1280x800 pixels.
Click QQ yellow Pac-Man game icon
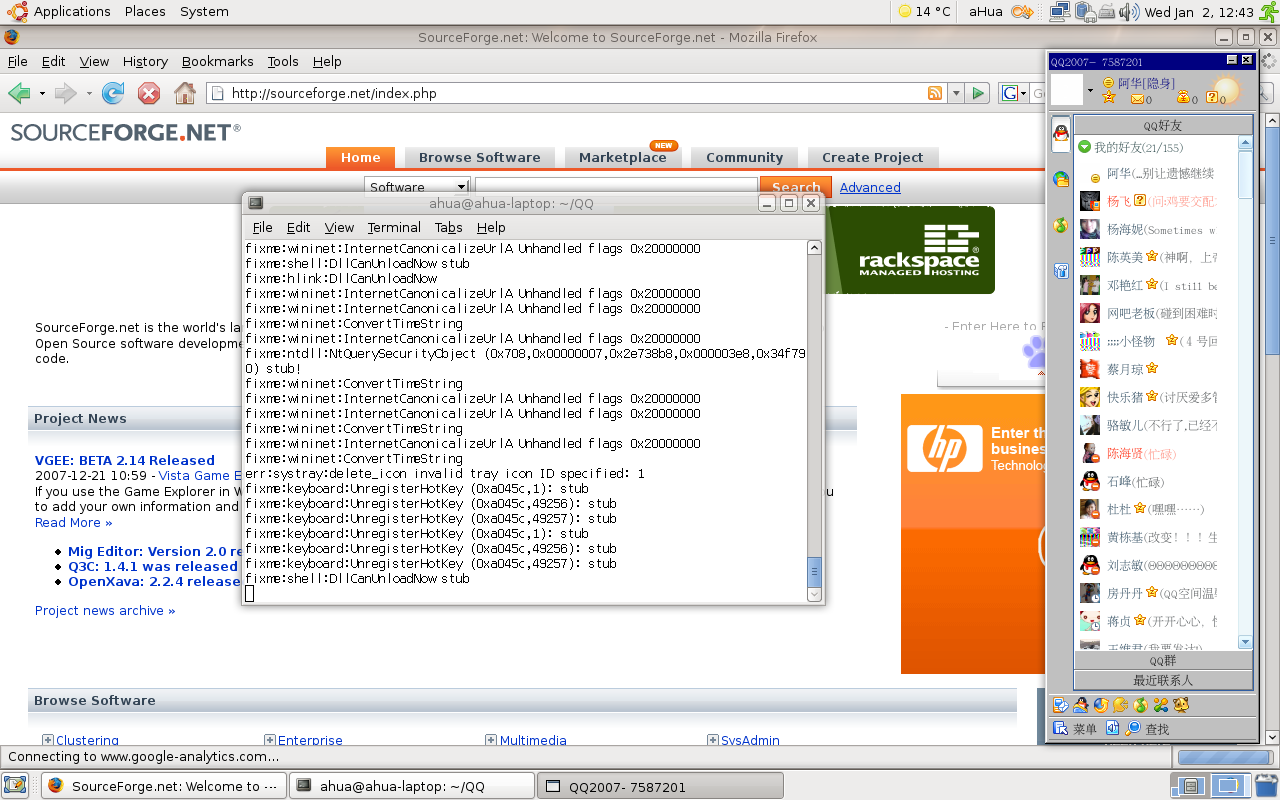pos(1120,705)
